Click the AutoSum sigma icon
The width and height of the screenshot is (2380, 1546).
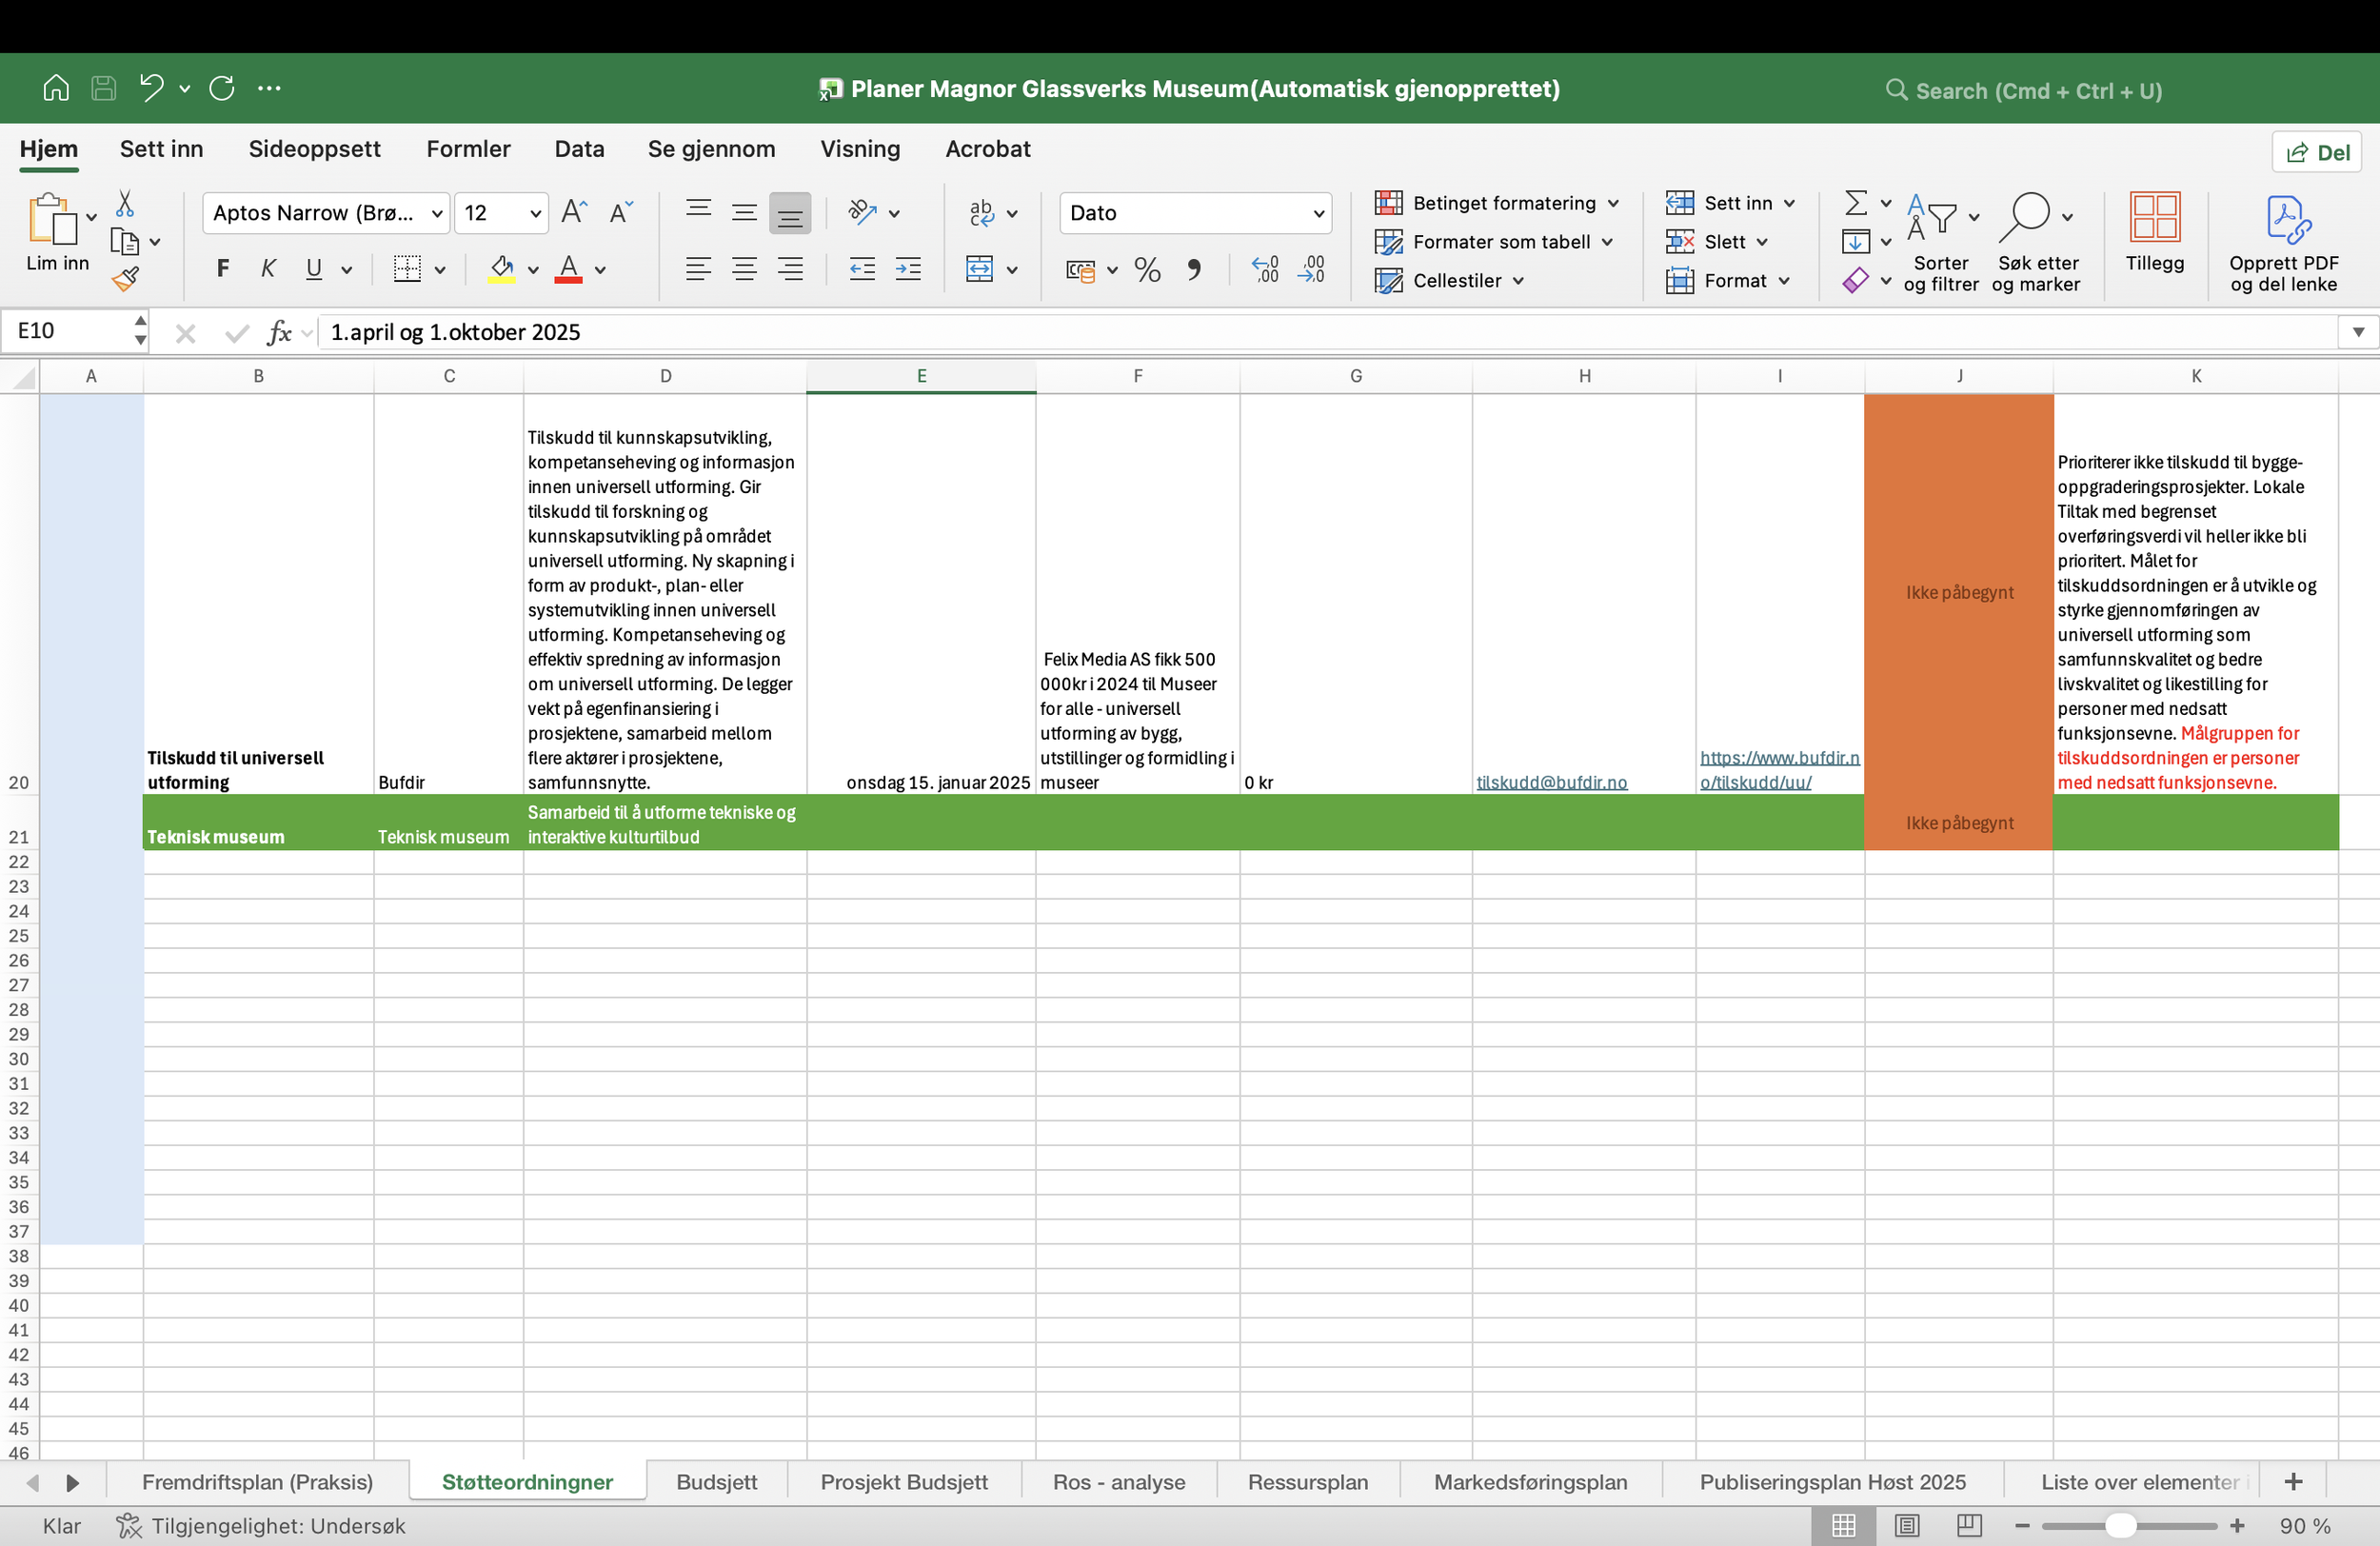pyautogui.click(x=1855, y=203)
